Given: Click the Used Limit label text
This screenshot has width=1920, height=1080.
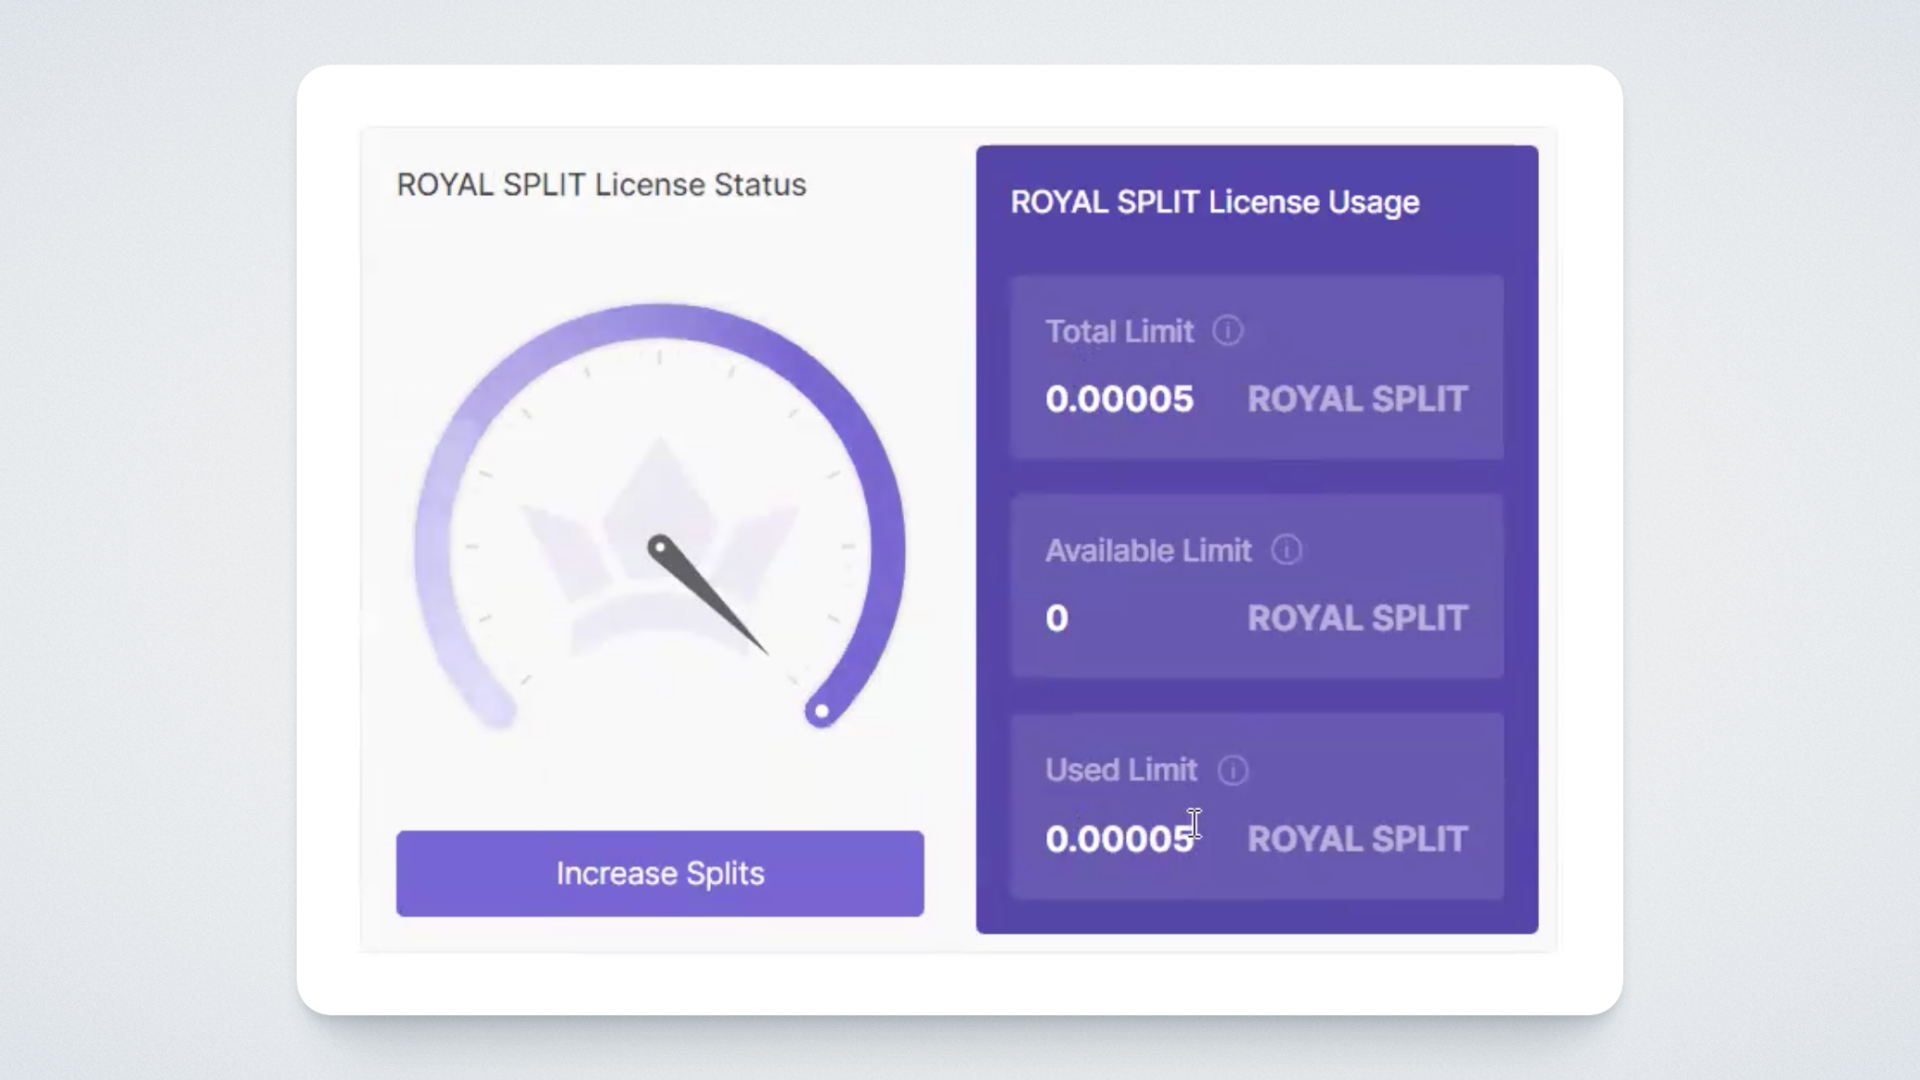Looking at the screenshot, I should click(x=1120, y=770).
